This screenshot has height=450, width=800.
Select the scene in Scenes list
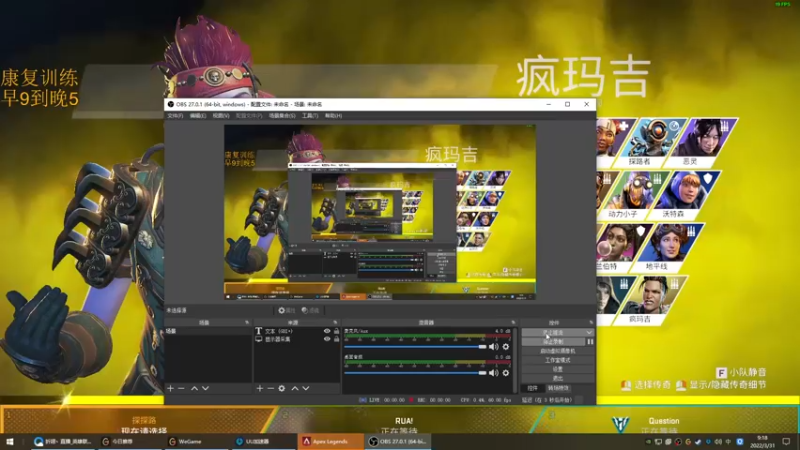click(208, 331)
